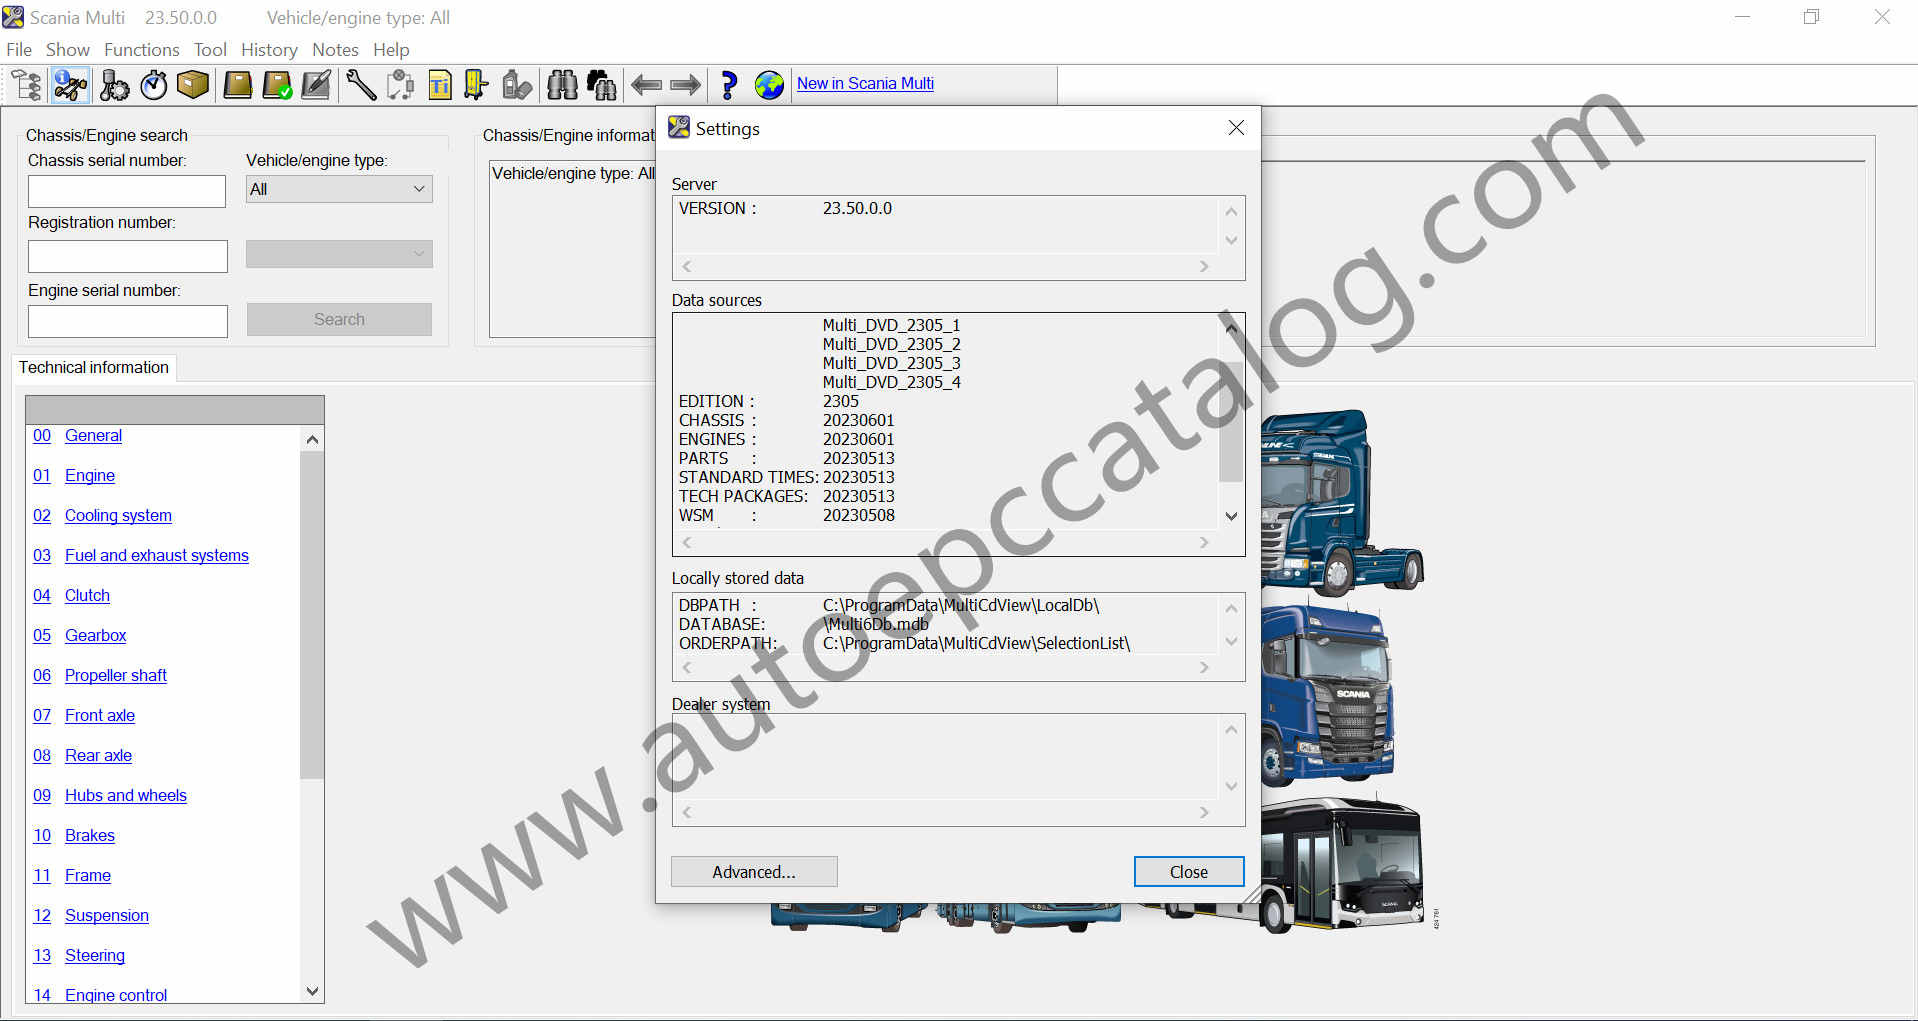This screenshot has width=1918, height=1021.
Task: Open the Frame link
Action: click(x=88, y=875)
